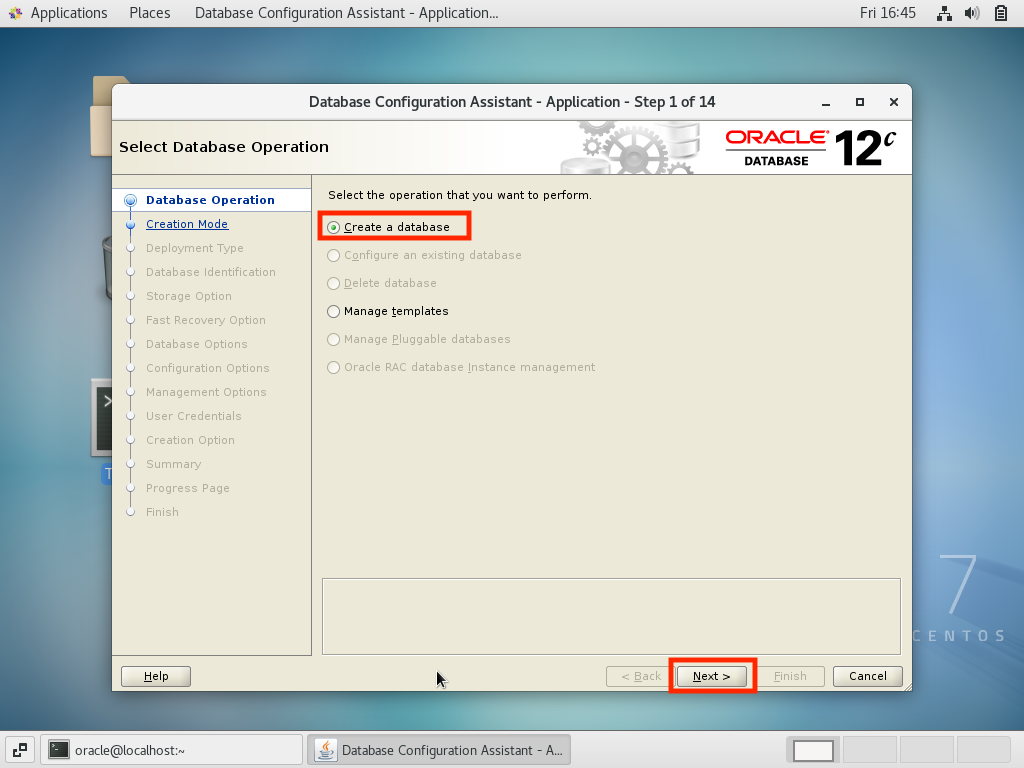Click the Management Options step label
This screenshot has width=1024, height=768.
[206, 392]
